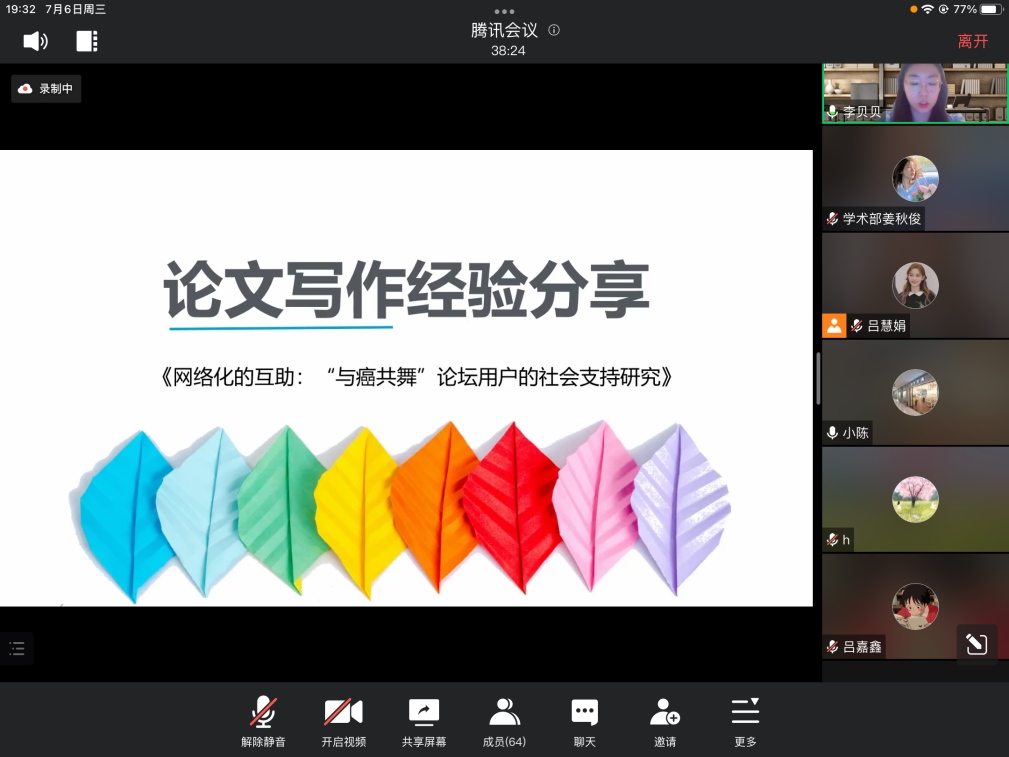1009x757 pixels.
Task: Click the 录制中 recording indicator
Action: (x=46, y=89)
